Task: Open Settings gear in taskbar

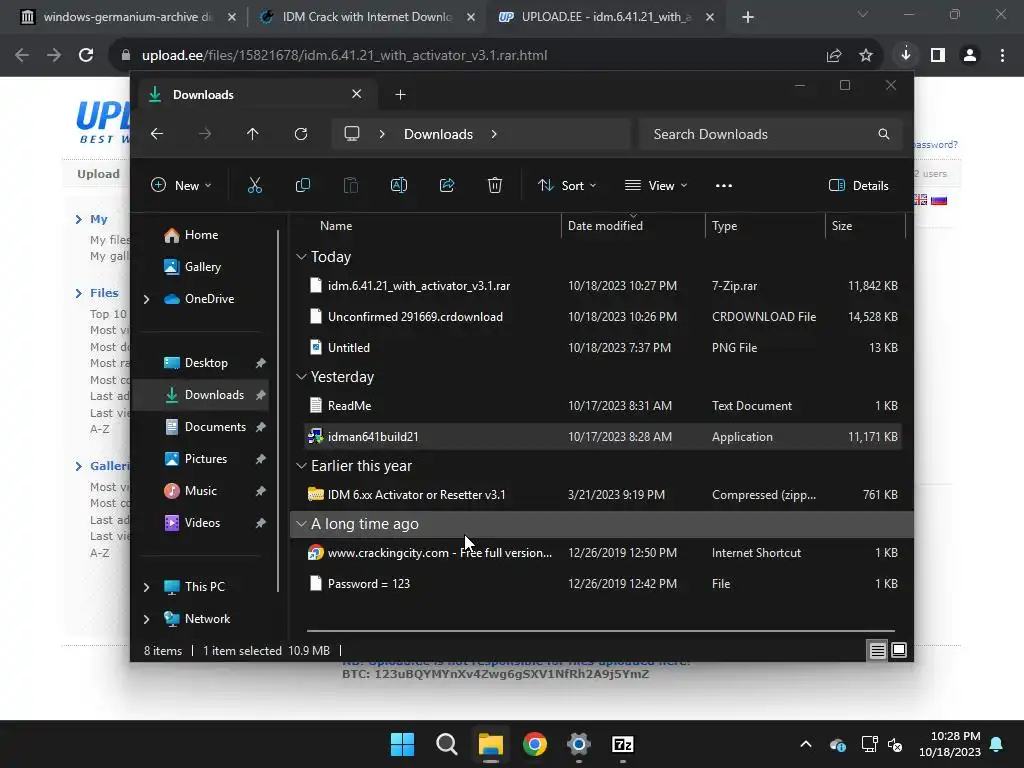Action: click(x=579, y=744)
